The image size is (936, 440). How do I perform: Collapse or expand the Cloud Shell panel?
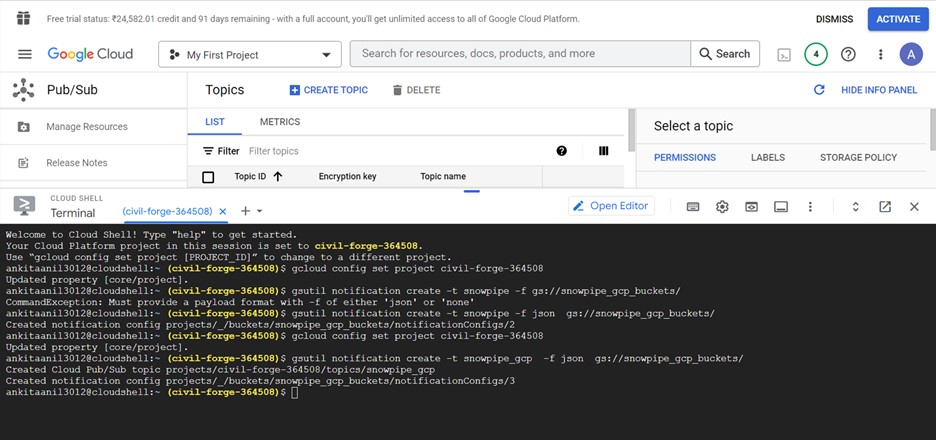[x=856, y=207]
